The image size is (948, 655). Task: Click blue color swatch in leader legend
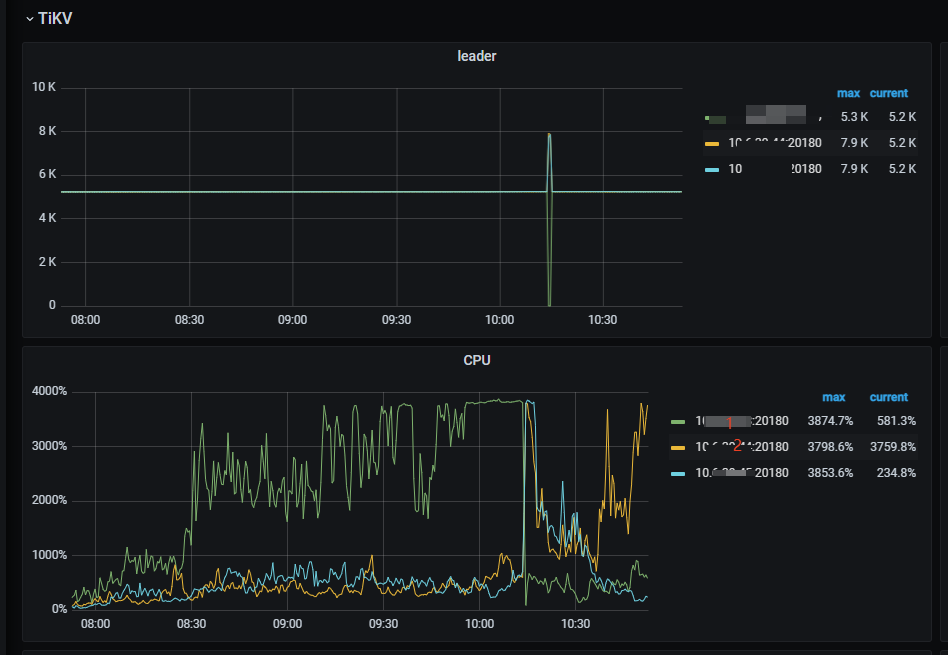pyautogui.click(x=712, y=169)
